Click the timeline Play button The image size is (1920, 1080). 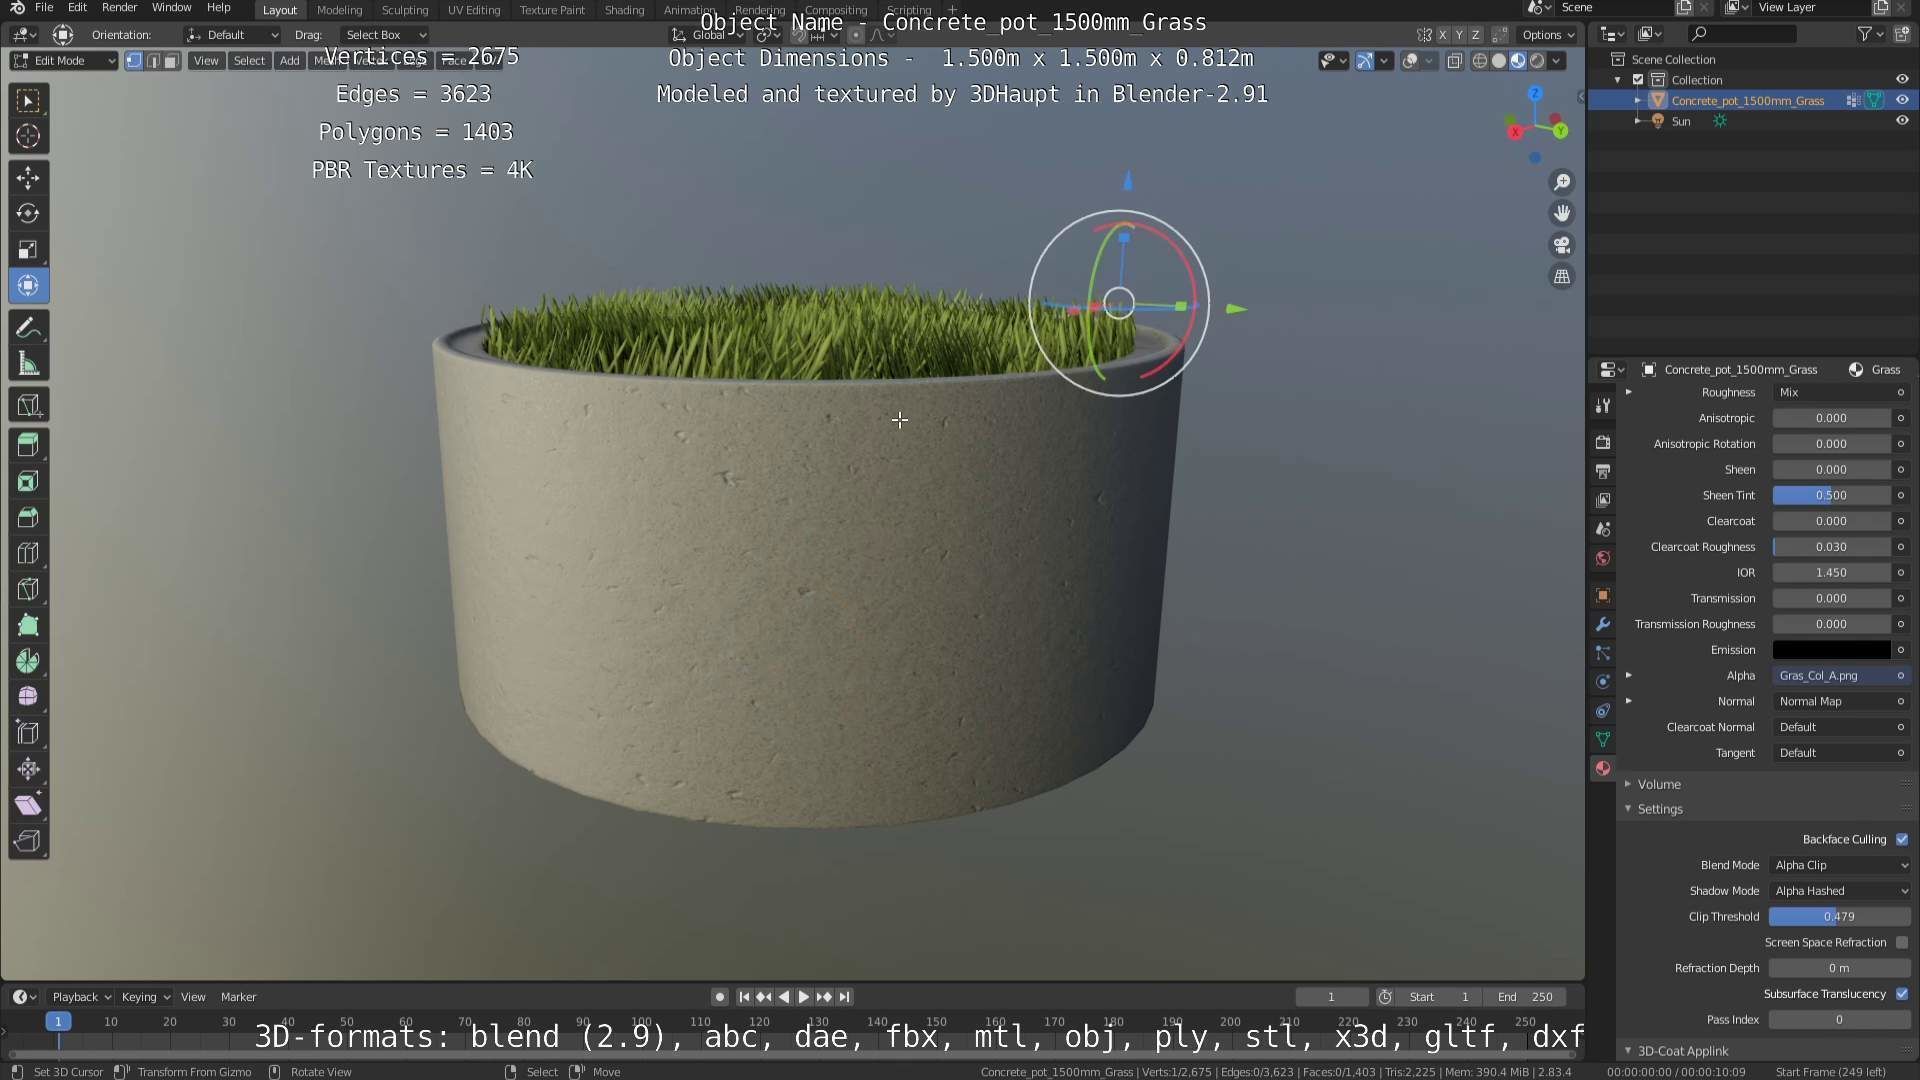(x=803, y=997)
